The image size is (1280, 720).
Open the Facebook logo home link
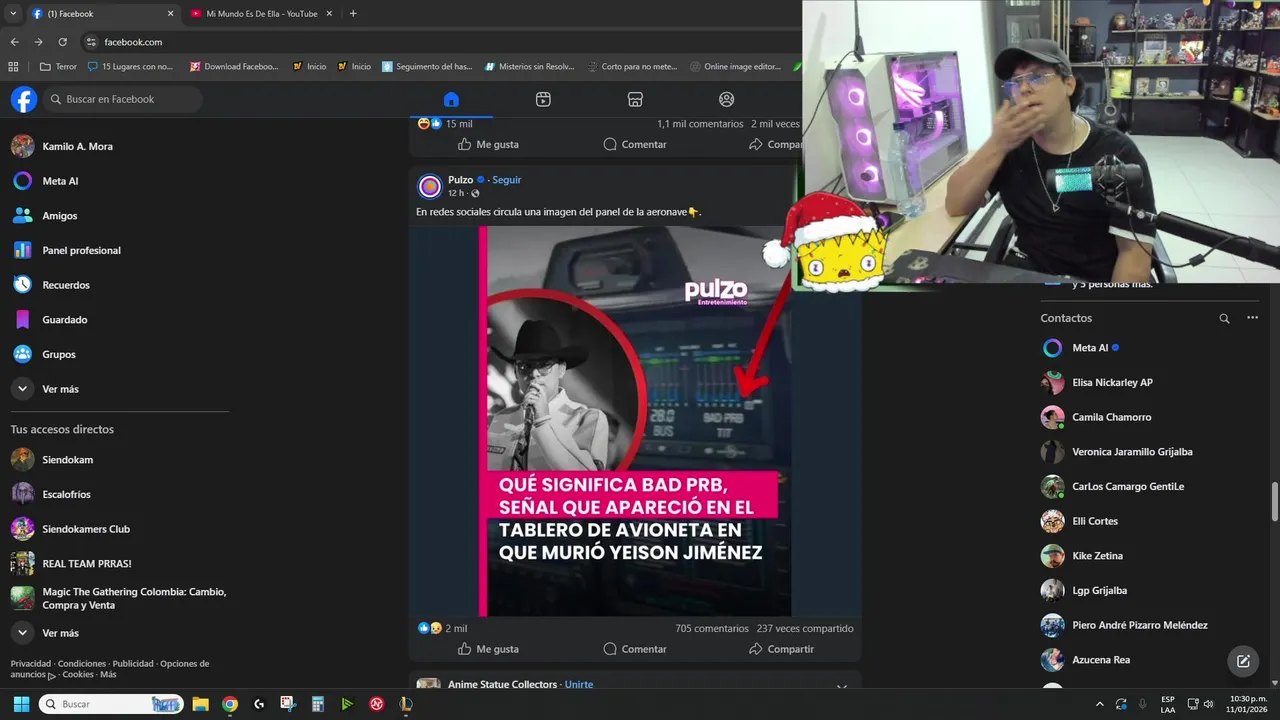click(x=24, y=99)
